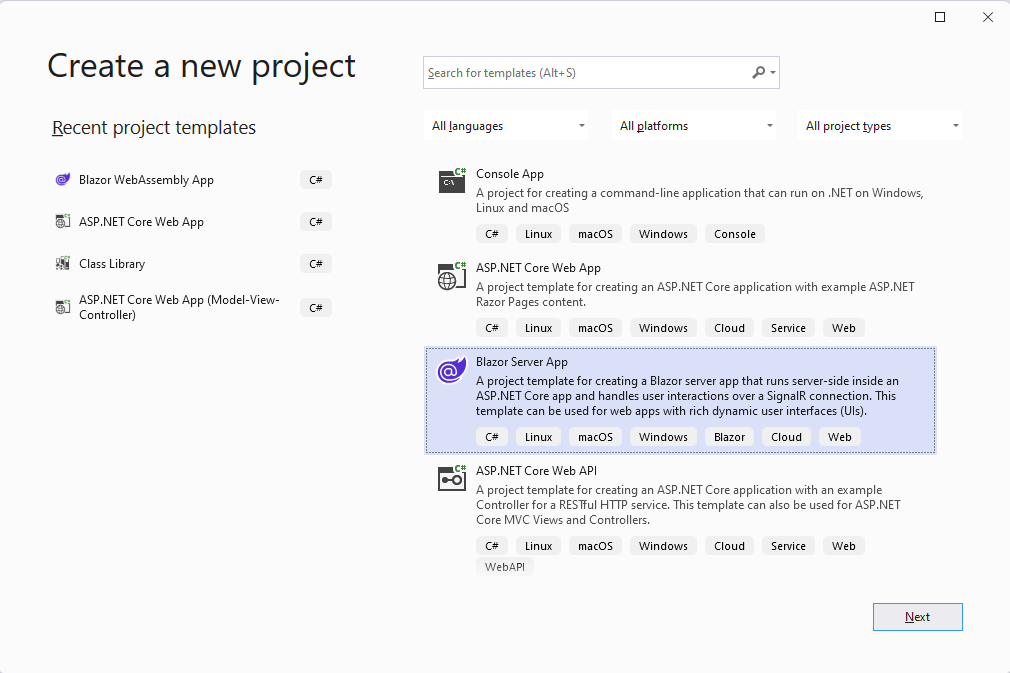1010x673 pixels.
Task: Click the Service tag under ASP.NET Core Web App
Action: pos(788,328)
